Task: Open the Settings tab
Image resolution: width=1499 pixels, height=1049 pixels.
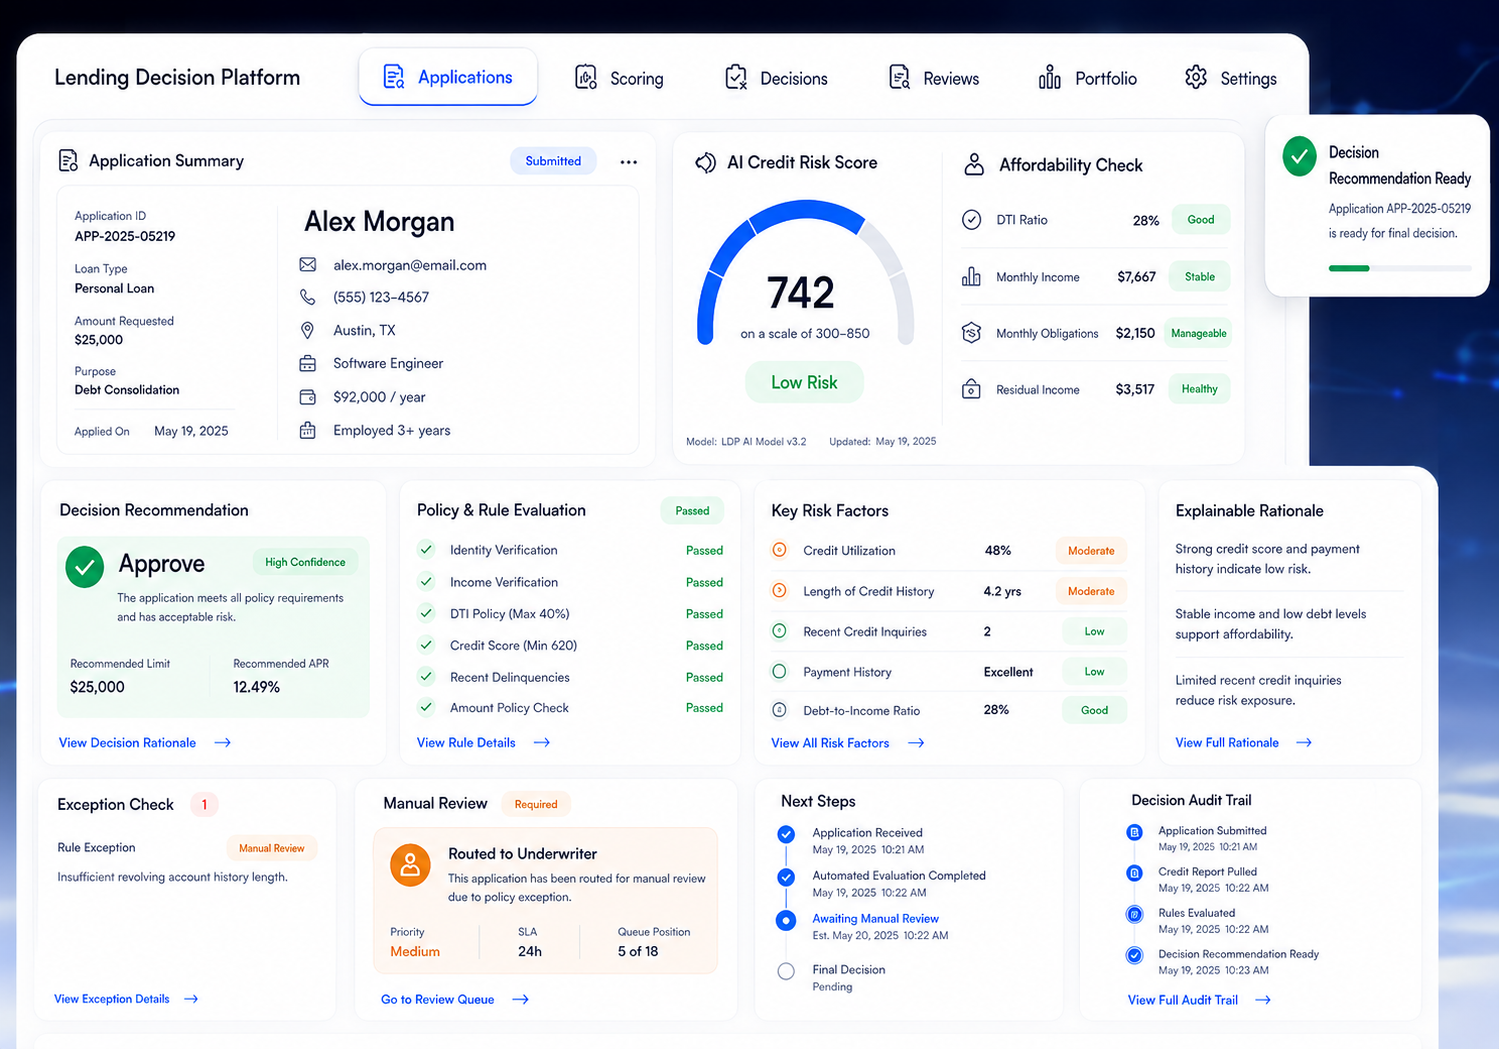Action: click(1230, 78)
